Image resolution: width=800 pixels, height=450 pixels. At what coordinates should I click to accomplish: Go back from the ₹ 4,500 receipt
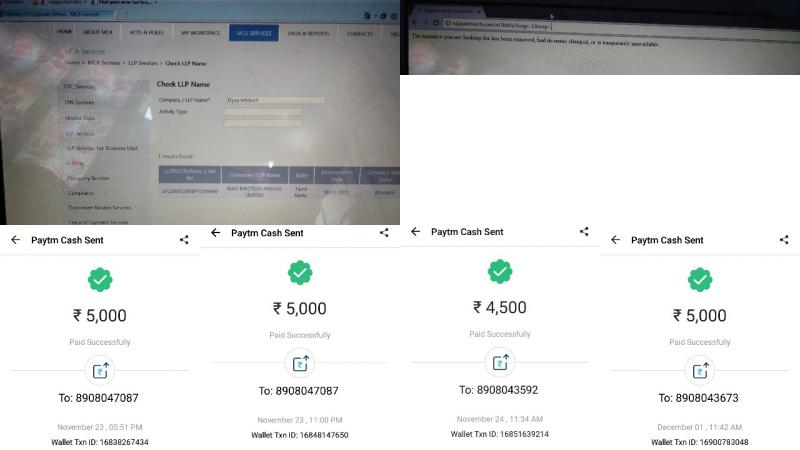[x=415, y=232]
